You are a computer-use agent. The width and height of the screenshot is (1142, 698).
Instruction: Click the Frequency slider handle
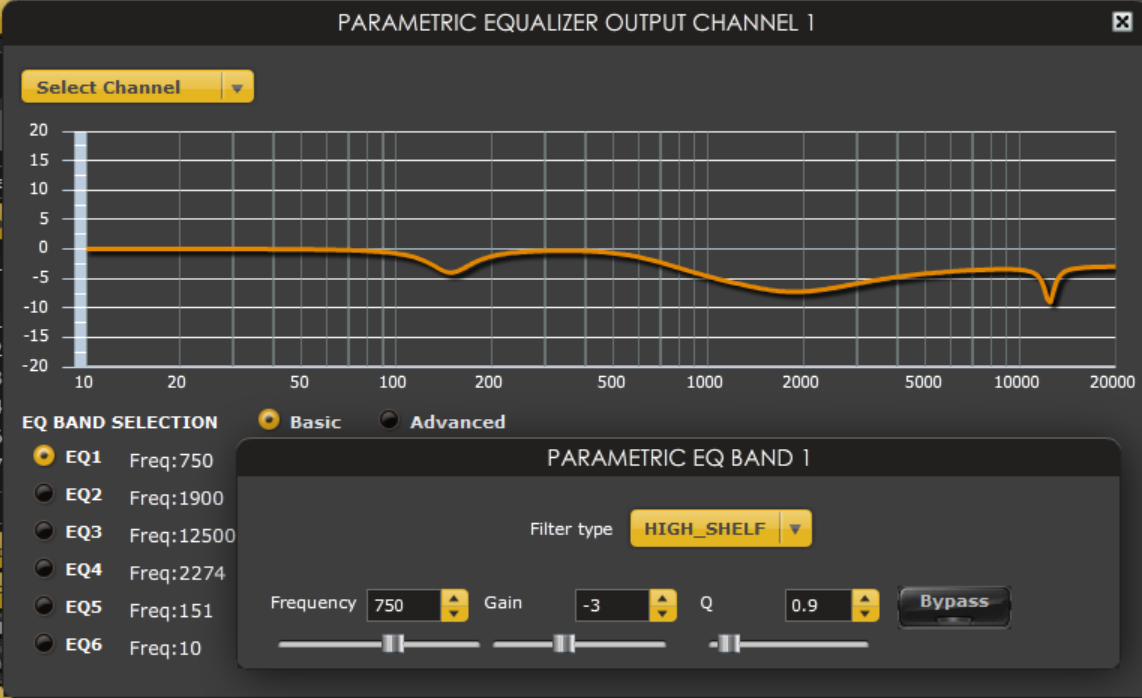coord(393,643)
